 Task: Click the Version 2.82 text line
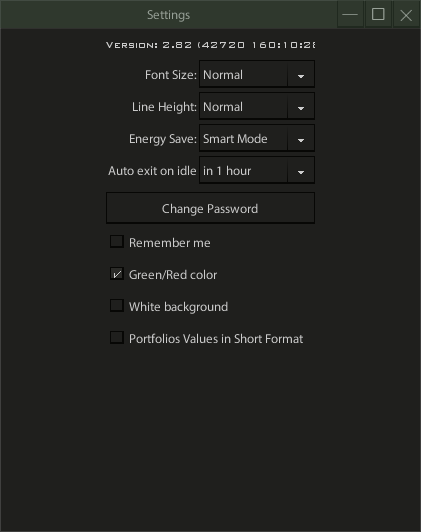210,45
